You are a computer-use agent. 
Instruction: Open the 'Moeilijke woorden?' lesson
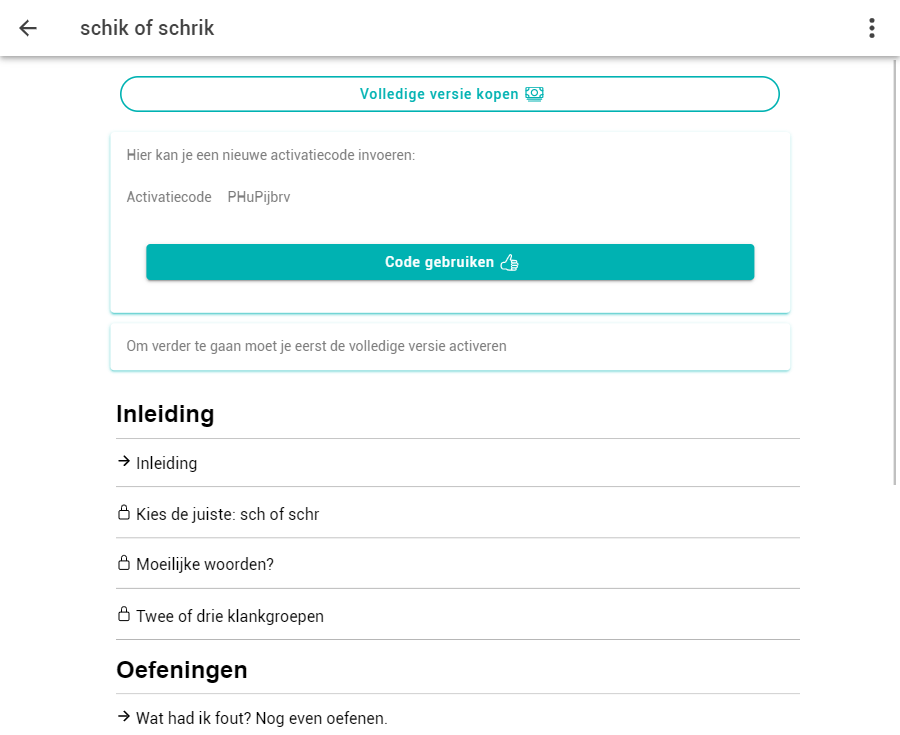205,564
